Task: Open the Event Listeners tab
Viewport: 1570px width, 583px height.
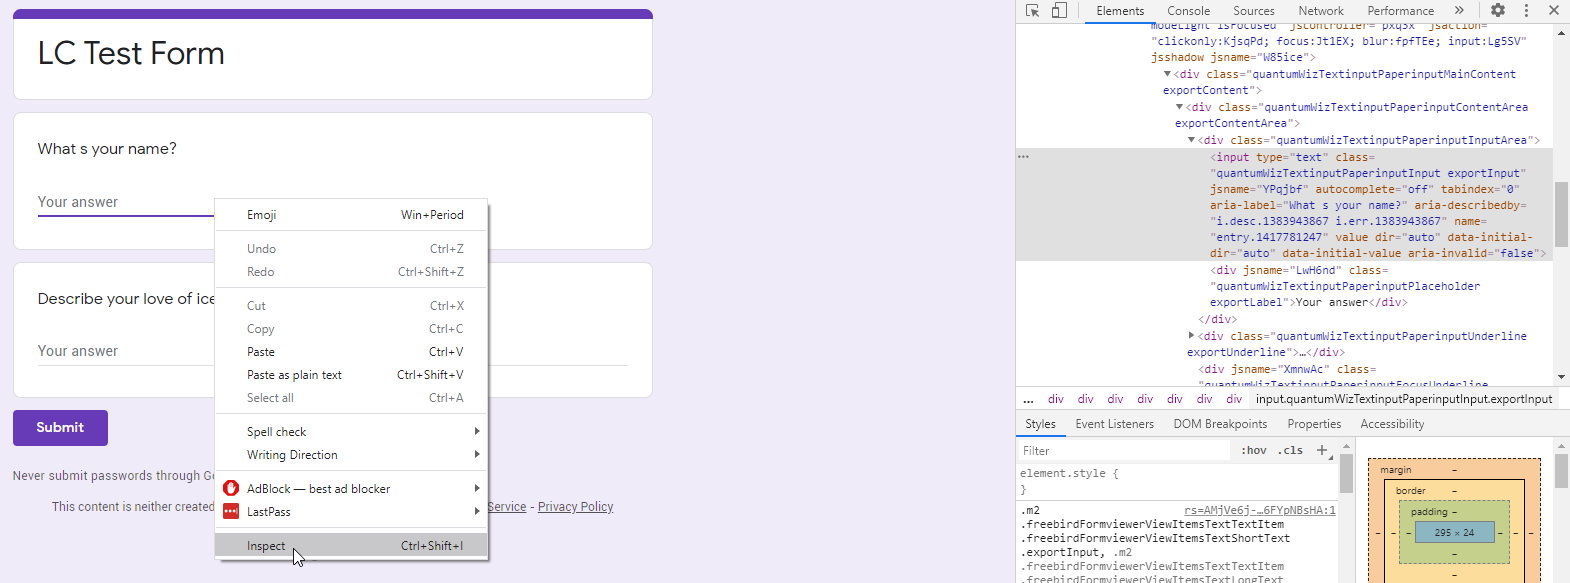Action: (1114, 424)
